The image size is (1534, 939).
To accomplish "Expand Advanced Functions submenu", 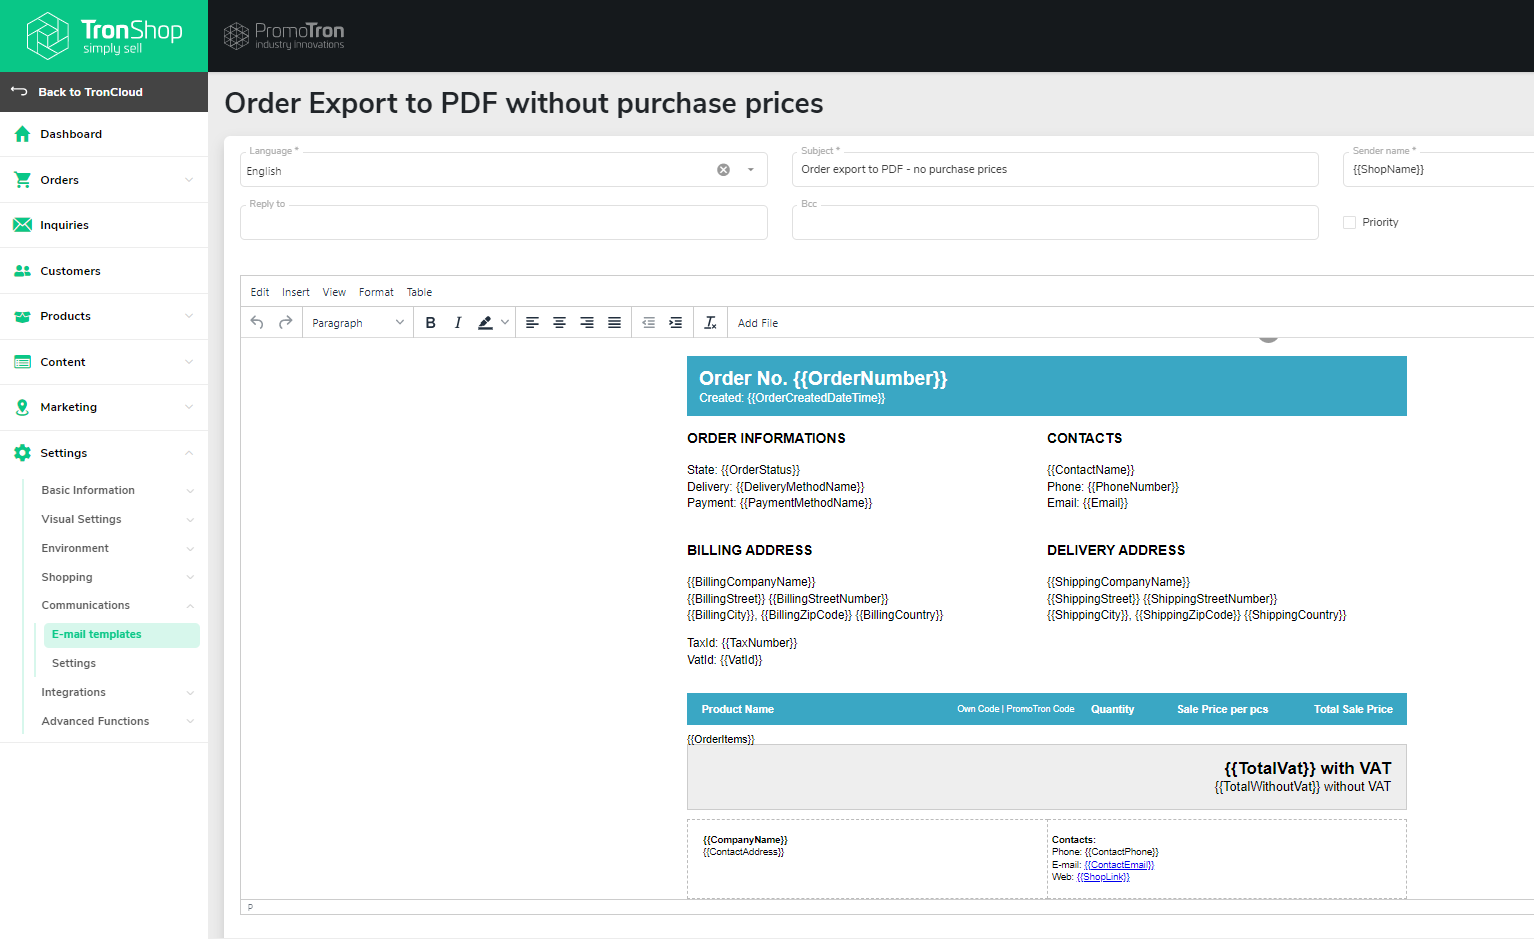I will point(190,722).
